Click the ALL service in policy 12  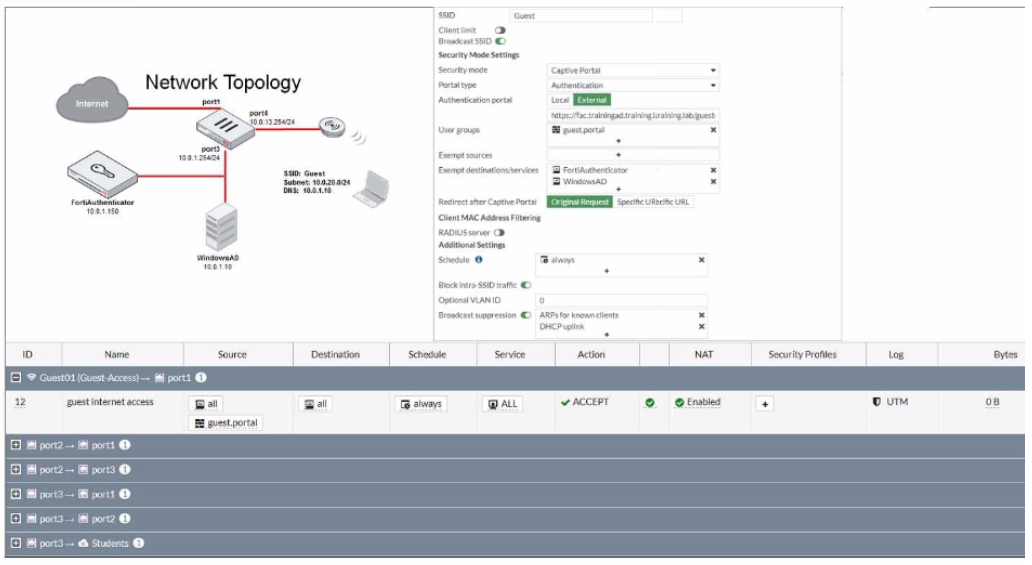click(x=503, y=404)
